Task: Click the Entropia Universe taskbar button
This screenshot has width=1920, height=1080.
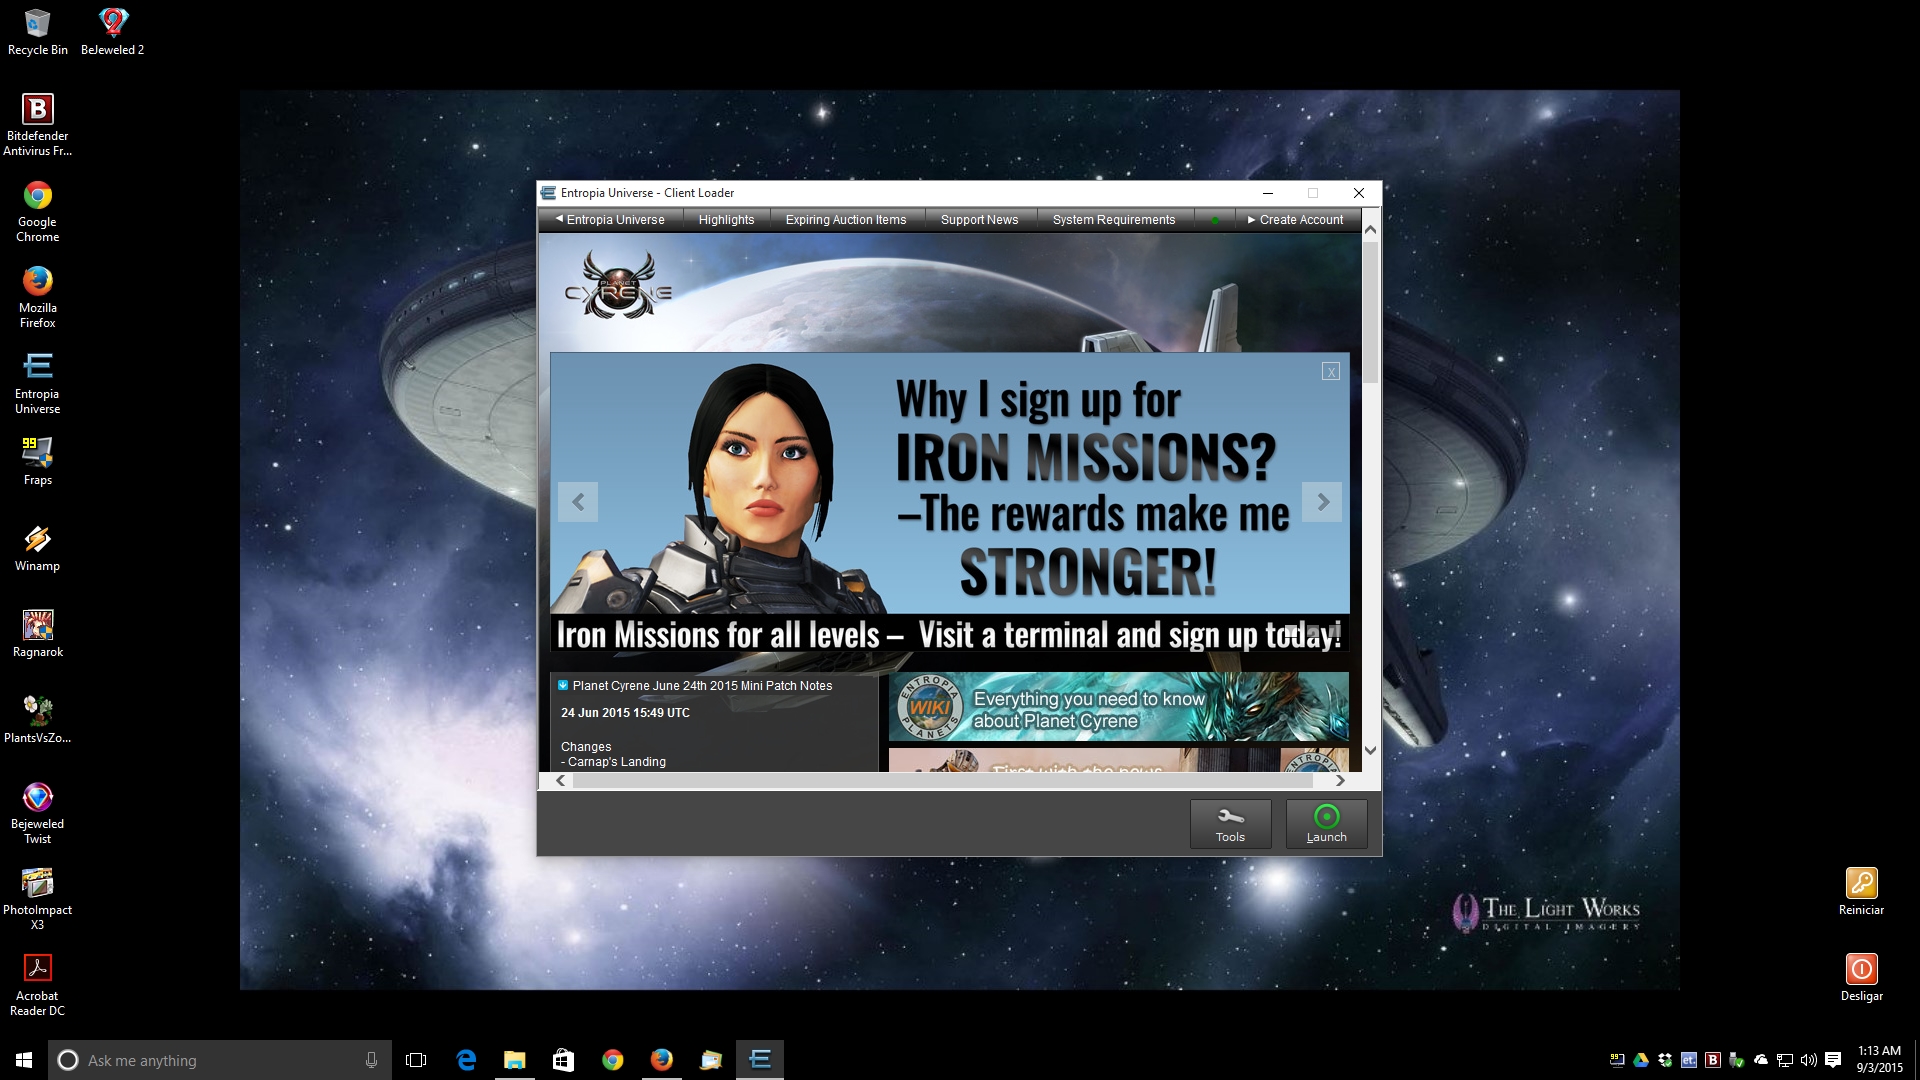Action: (760, 1060)
